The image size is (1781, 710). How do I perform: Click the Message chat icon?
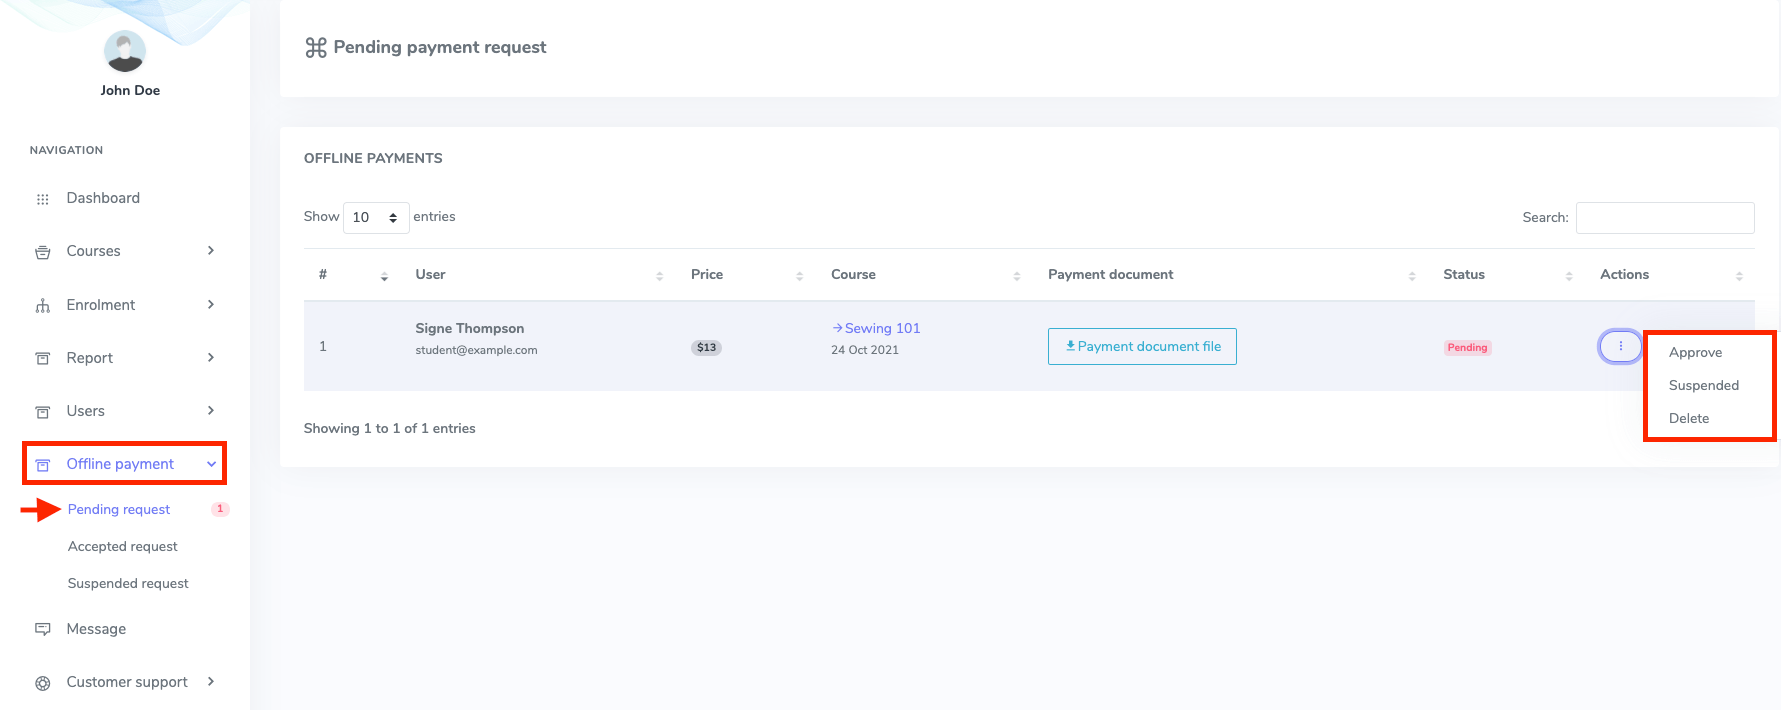click(x=42, y=629)
